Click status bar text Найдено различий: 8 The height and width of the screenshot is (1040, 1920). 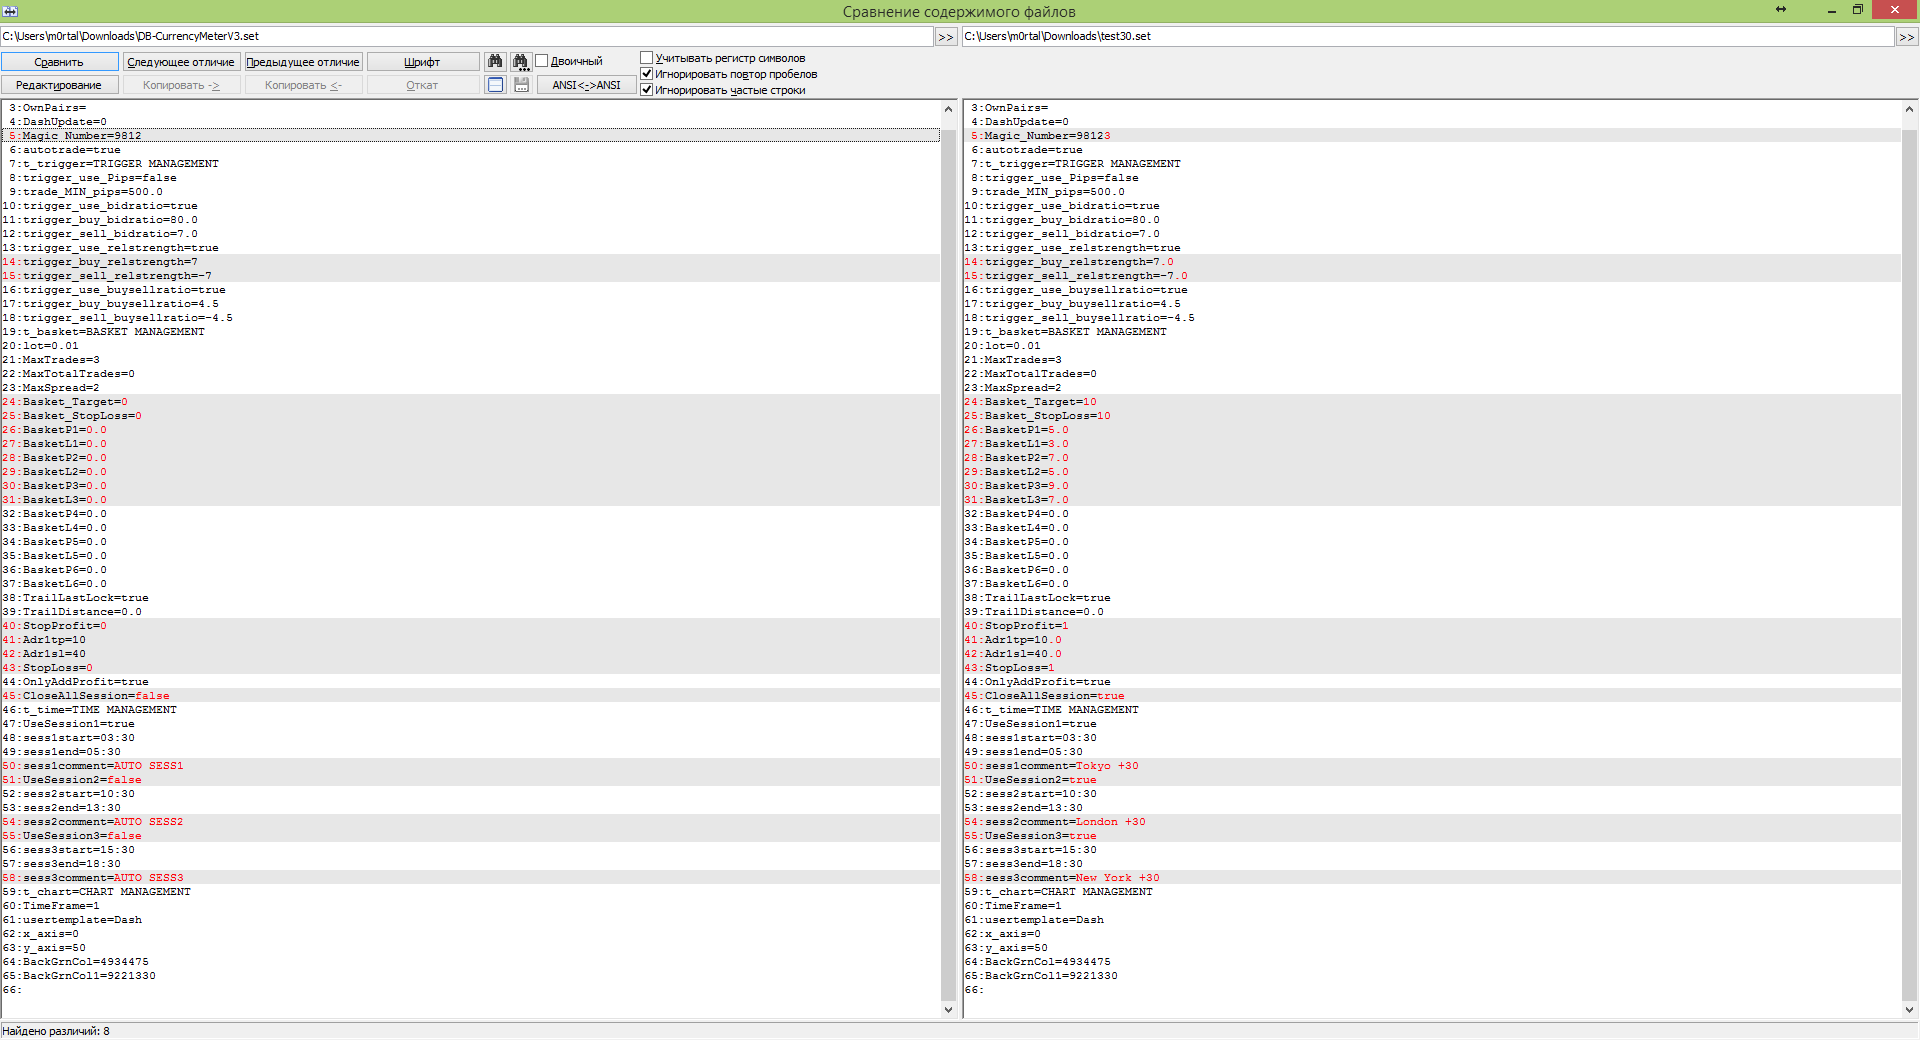click(x=56, y=1031)
